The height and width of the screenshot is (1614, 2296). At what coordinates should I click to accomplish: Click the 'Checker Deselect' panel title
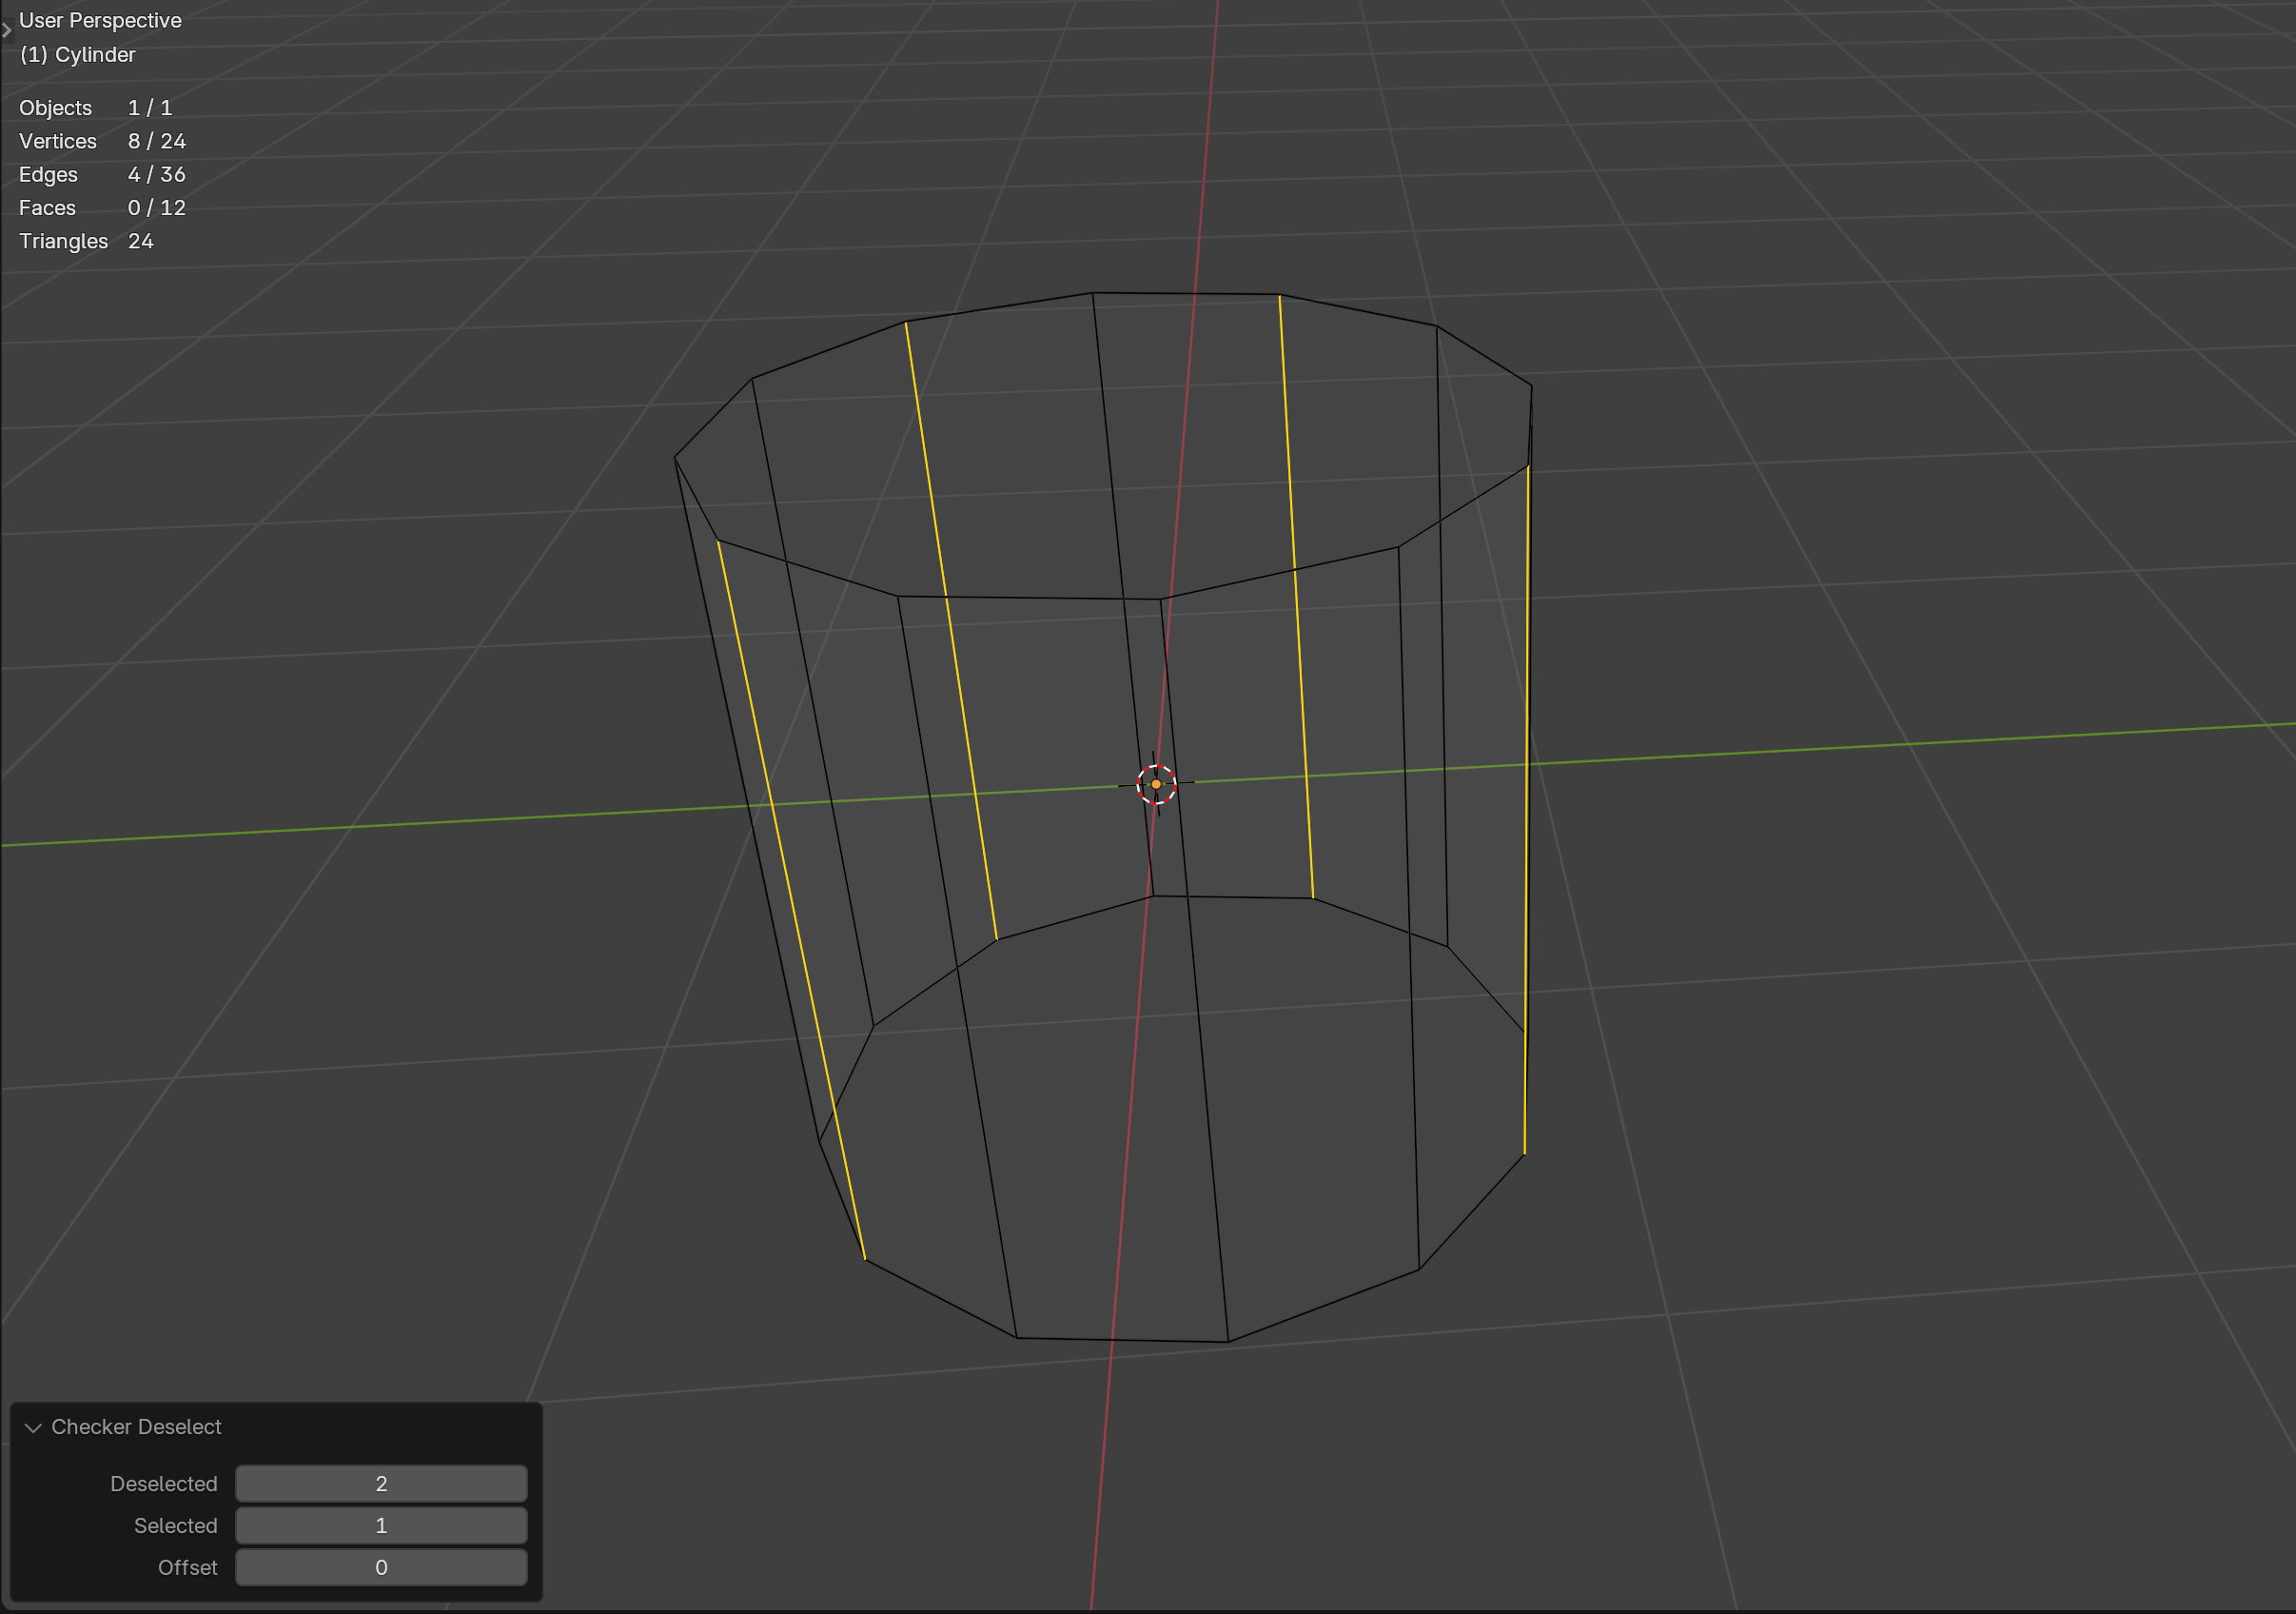tap(136, 1427)
